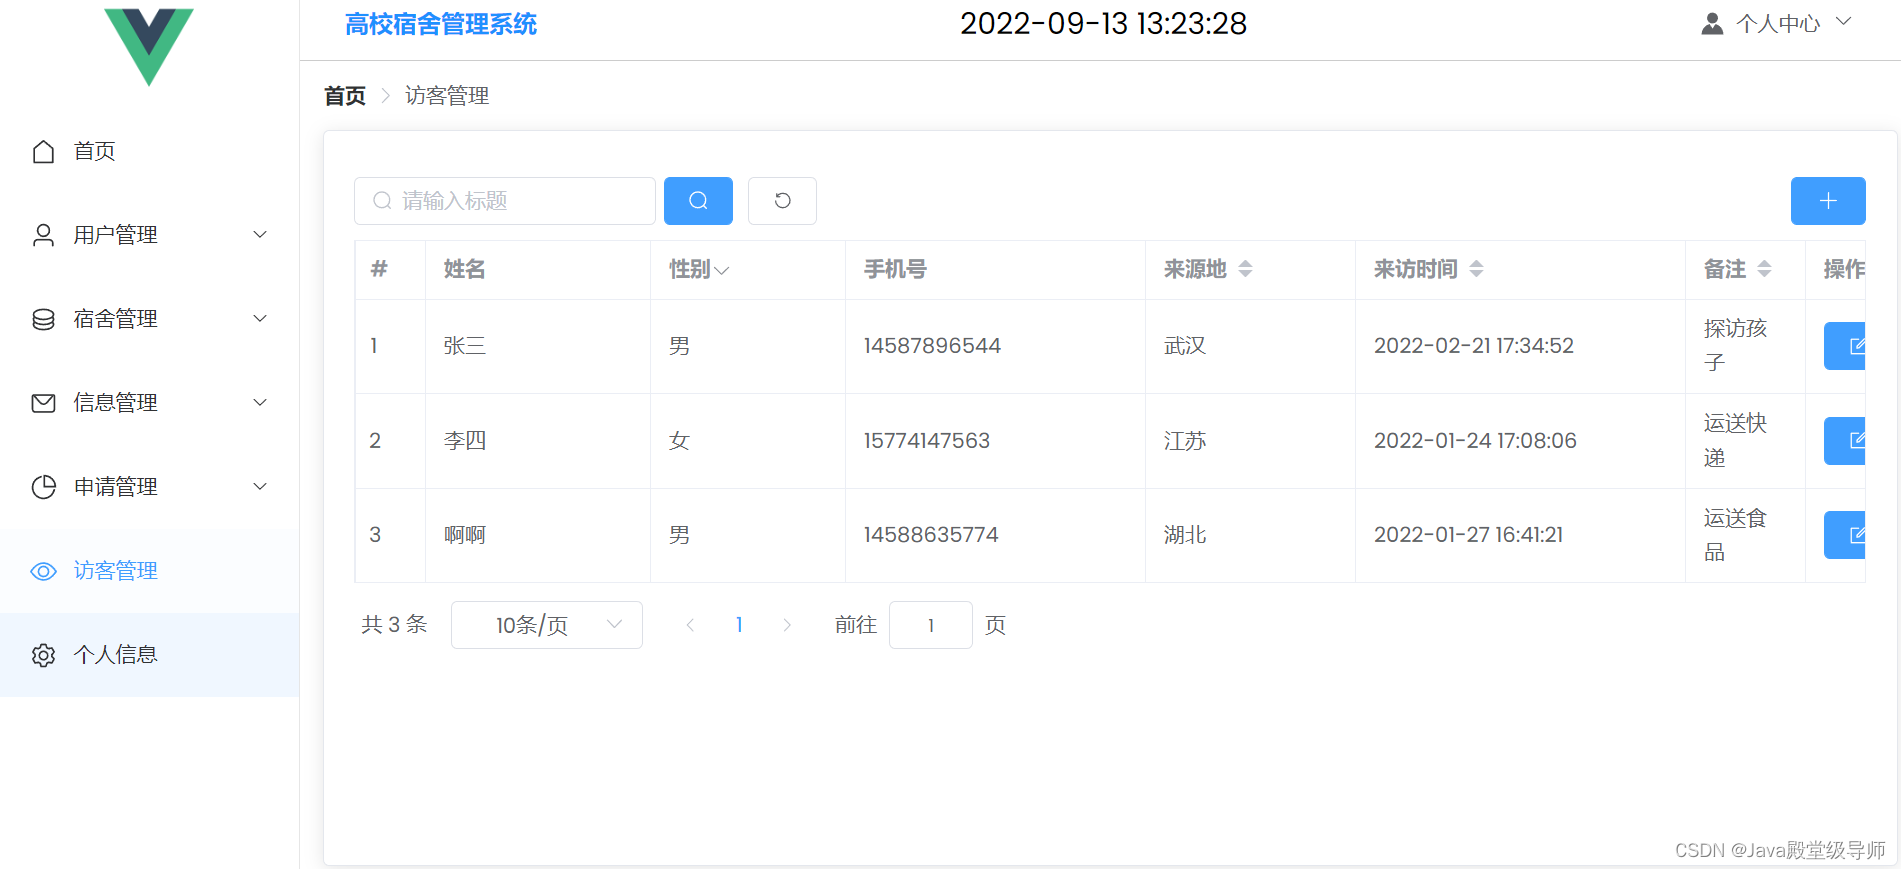Image resolution: width=1901 pixels, height=869 pixels.
Task: Focus the 前往 page jump input
Action: click(931, 625)
